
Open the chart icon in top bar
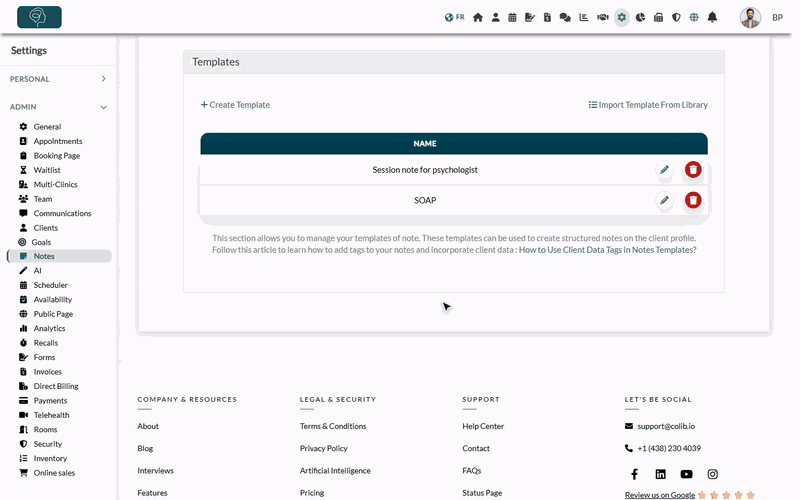[584, 17]
